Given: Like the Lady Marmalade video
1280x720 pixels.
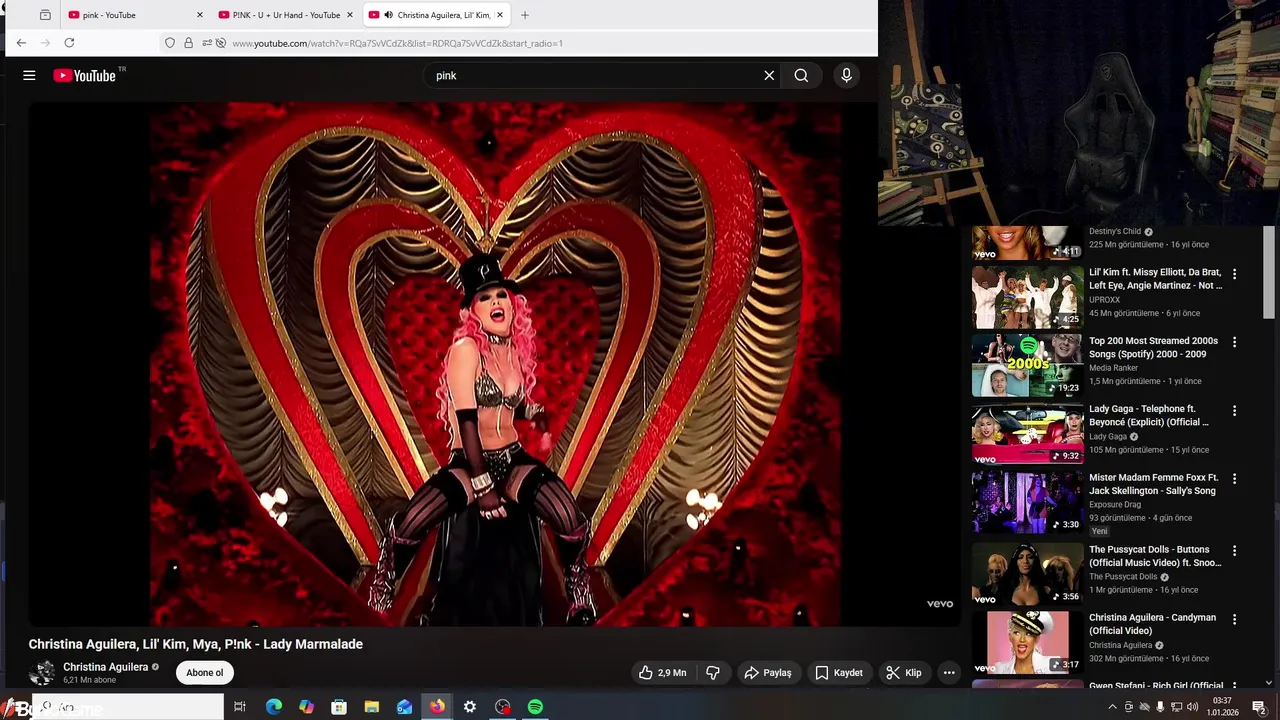Looking at the screenshot, I should click(664, 673).
